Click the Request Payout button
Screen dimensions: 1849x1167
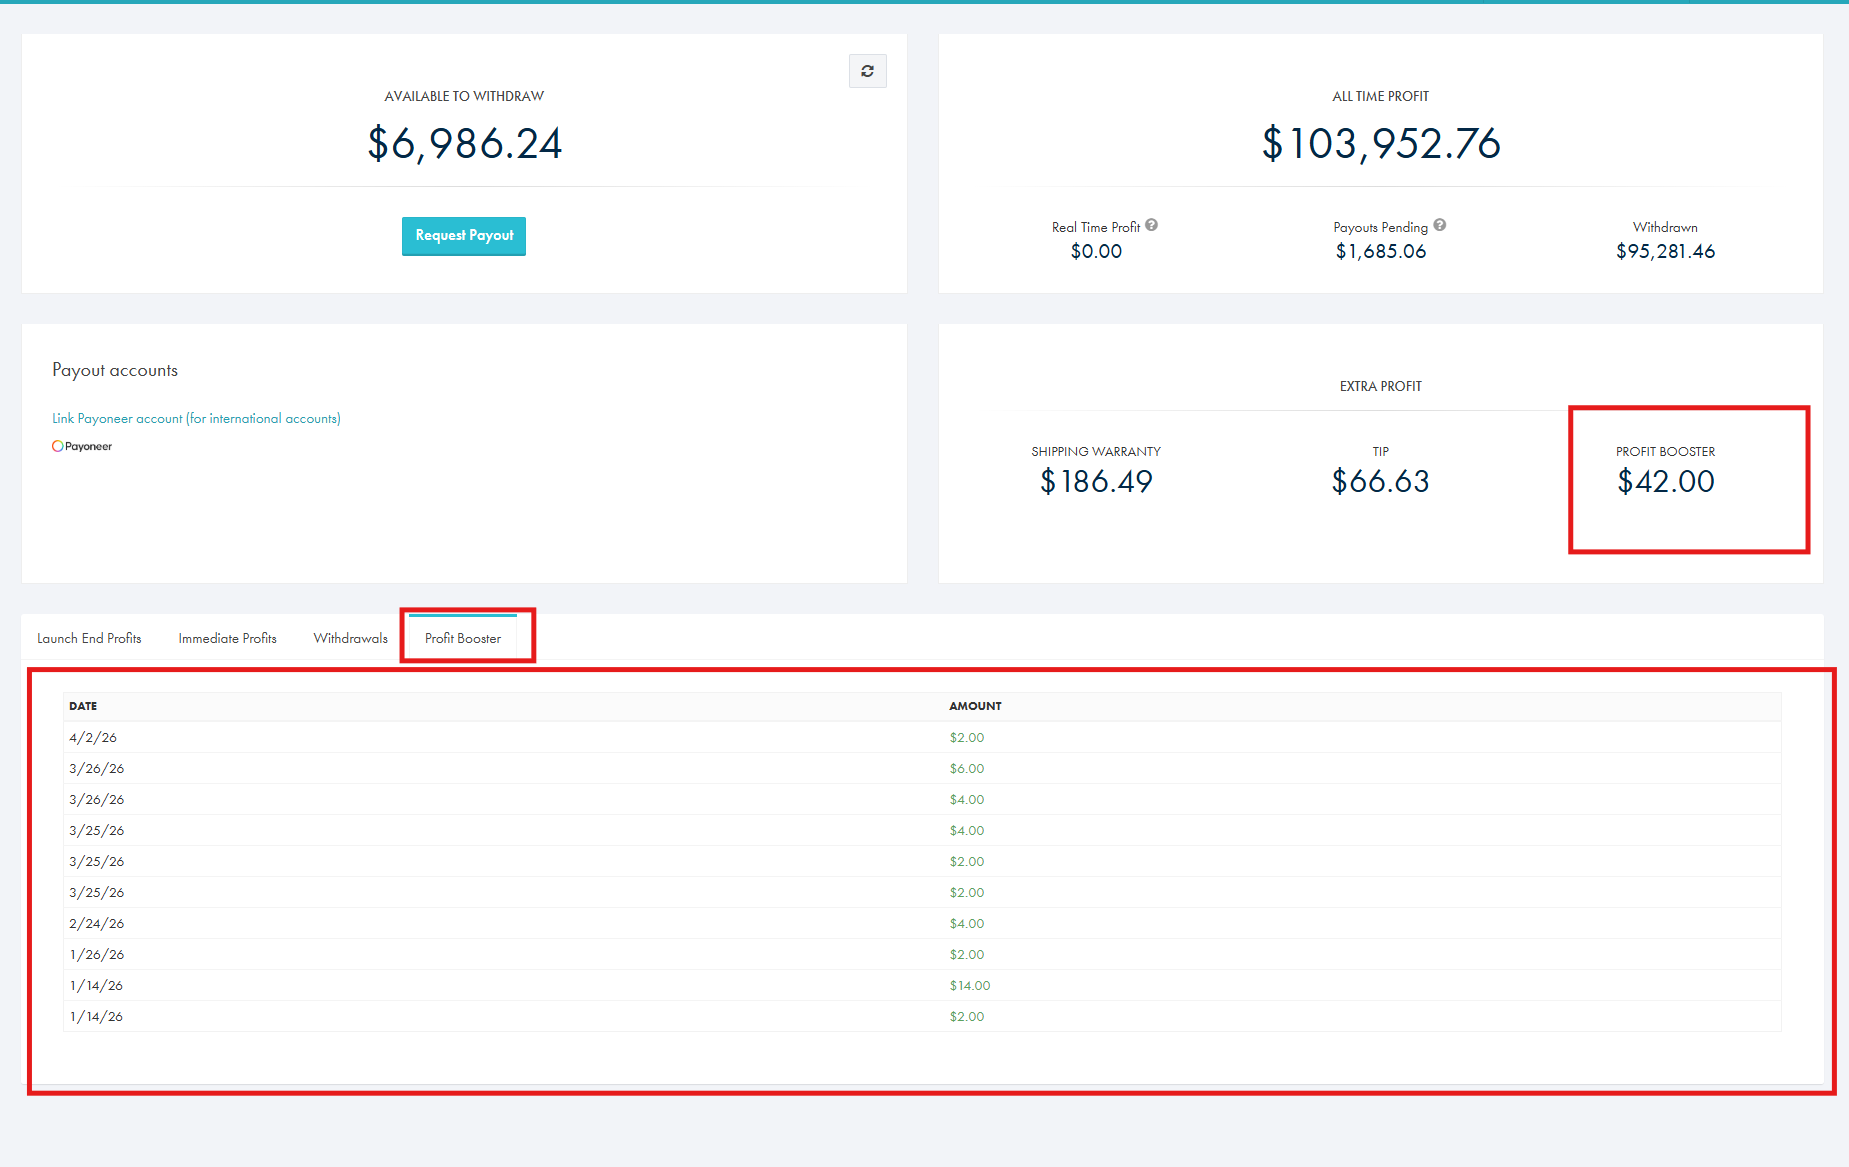coord(463,236)
